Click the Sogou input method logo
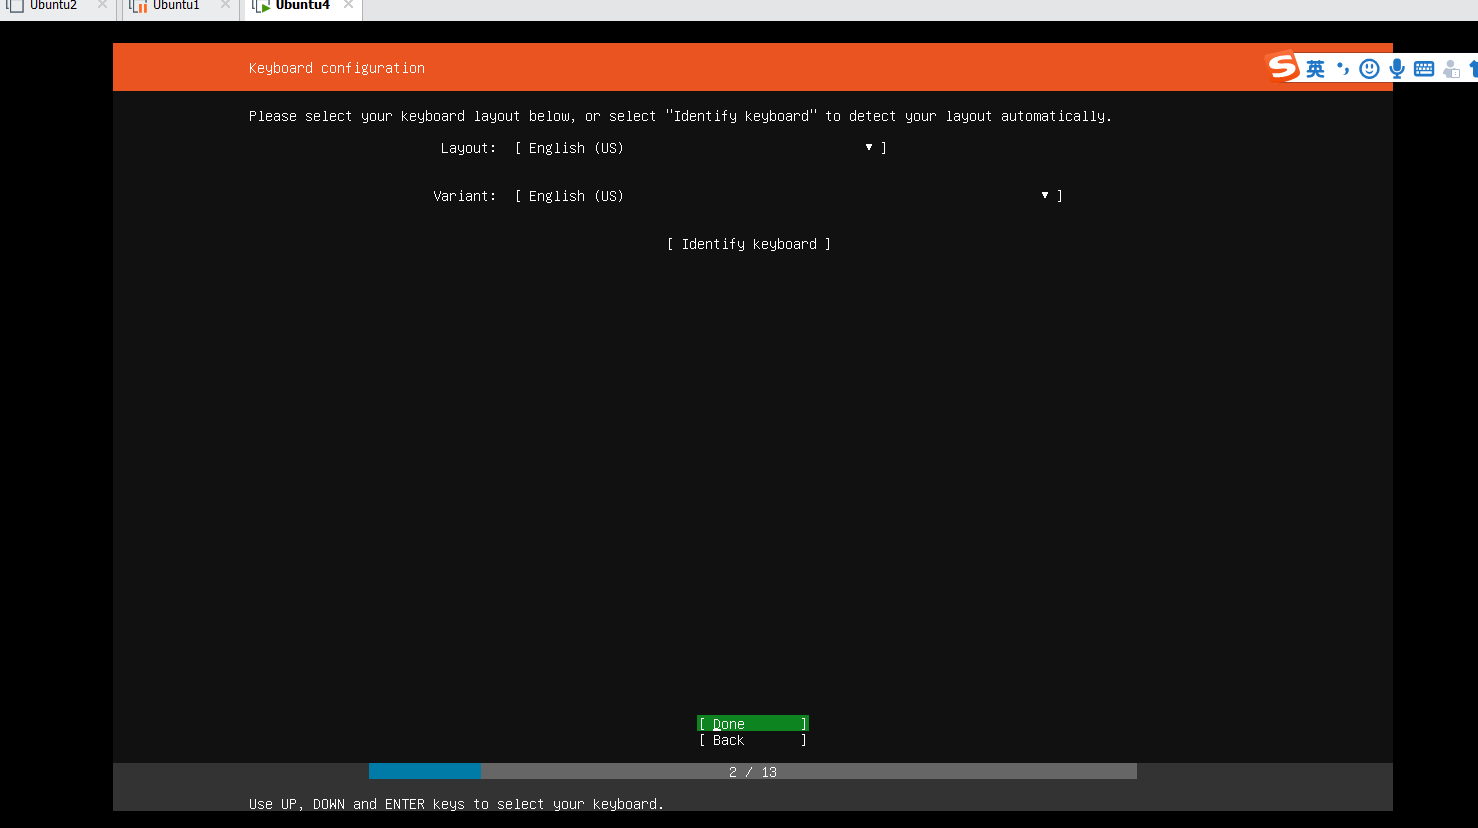This screenshot has width=1478, height=828. tap(1283, 67)
